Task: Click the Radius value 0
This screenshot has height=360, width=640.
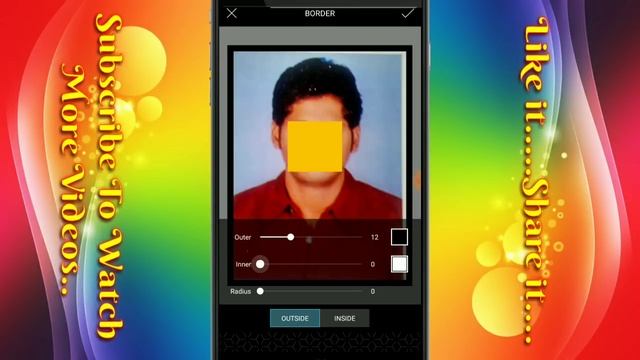Action: 373,291
